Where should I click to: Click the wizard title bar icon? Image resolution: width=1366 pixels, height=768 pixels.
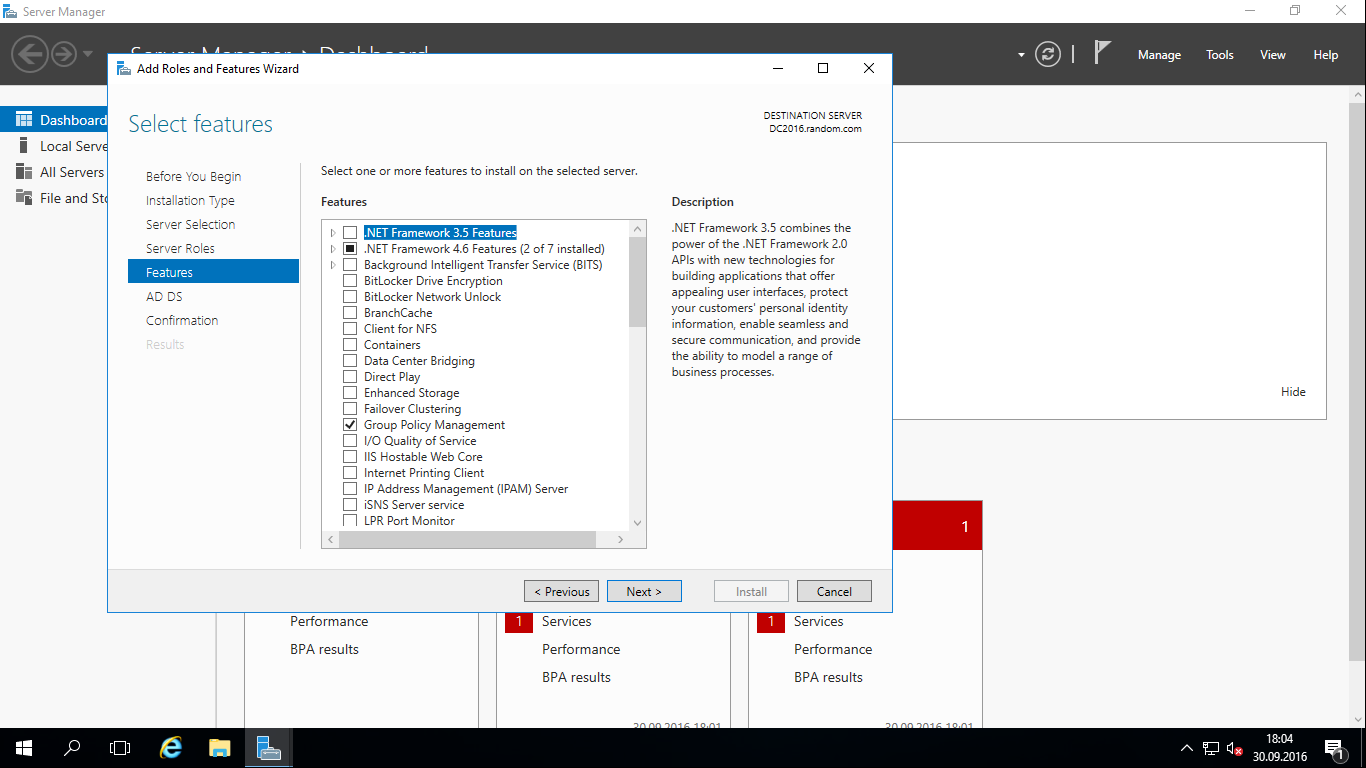tap(123, 68)
